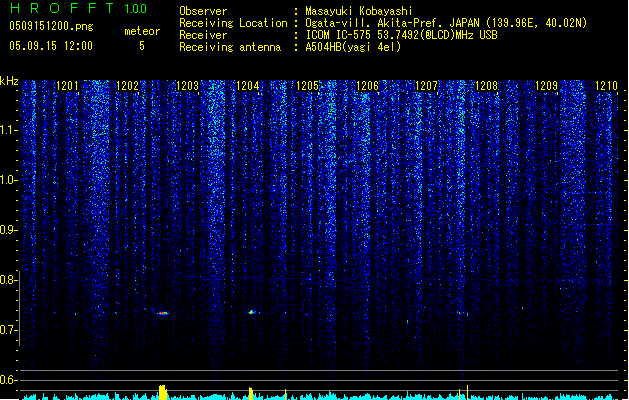629x400 pixels.
Task: Click the 1207 time marker
Action: [x=426, y=86]
